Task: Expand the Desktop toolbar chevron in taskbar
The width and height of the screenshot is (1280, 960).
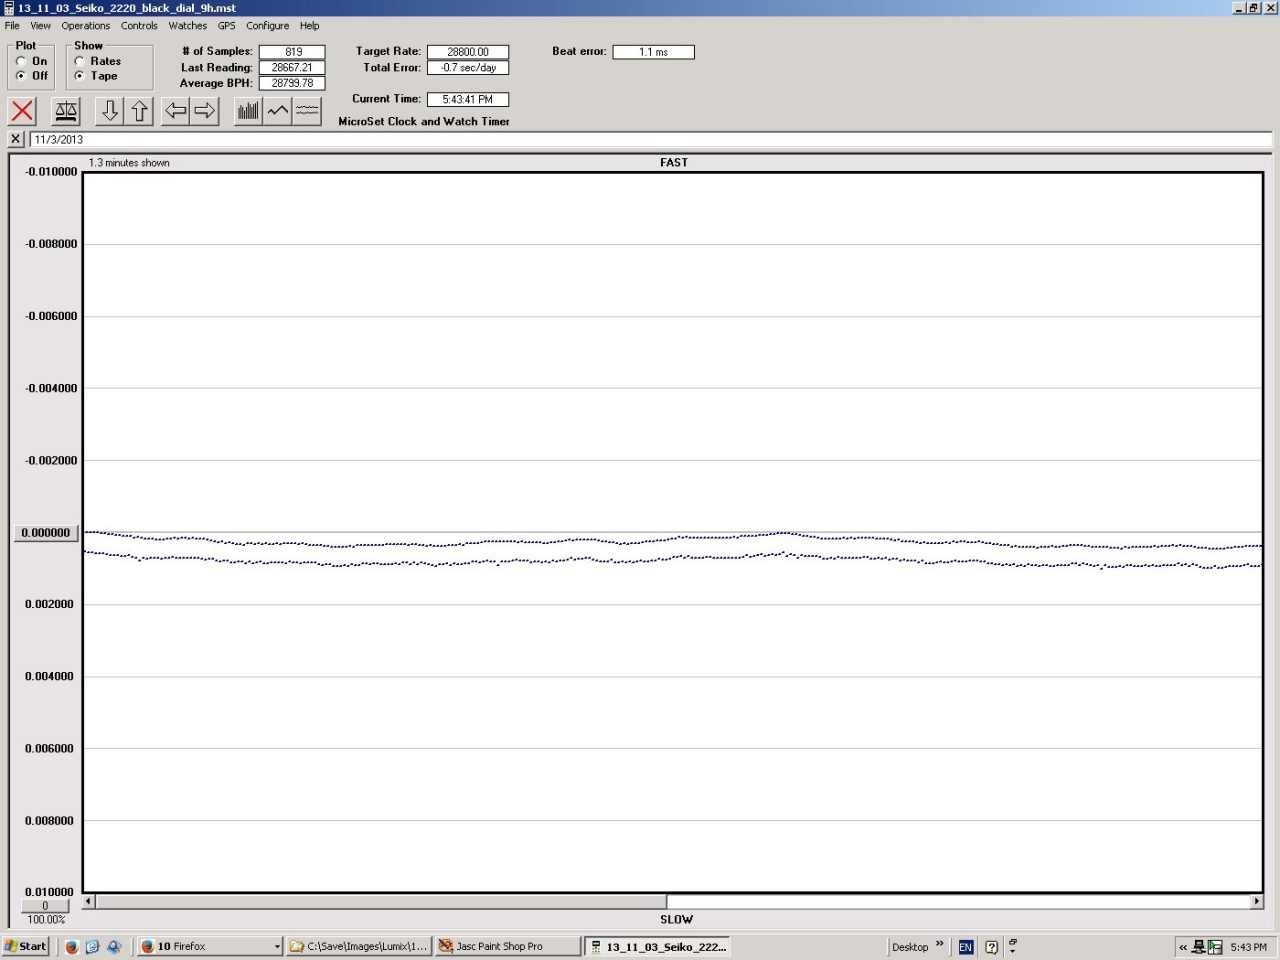Action: (939, 944)
